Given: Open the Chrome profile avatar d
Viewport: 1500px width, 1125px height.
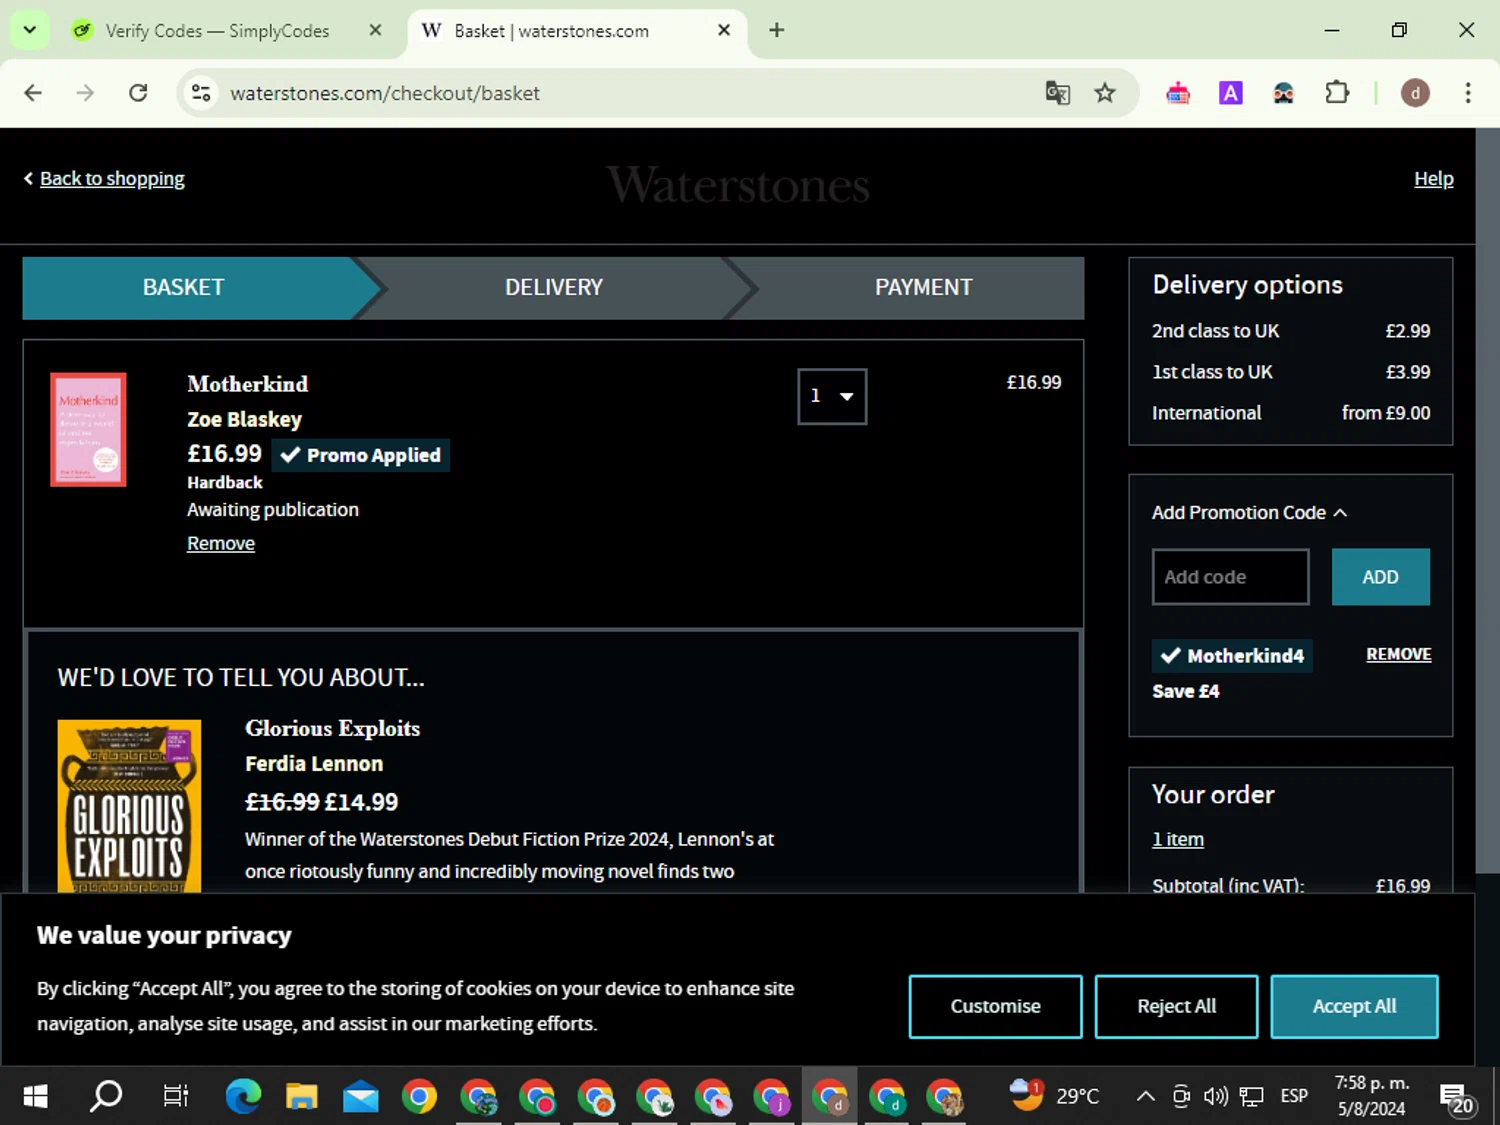Looking at the screenshot, I should tap(1415, 93).
